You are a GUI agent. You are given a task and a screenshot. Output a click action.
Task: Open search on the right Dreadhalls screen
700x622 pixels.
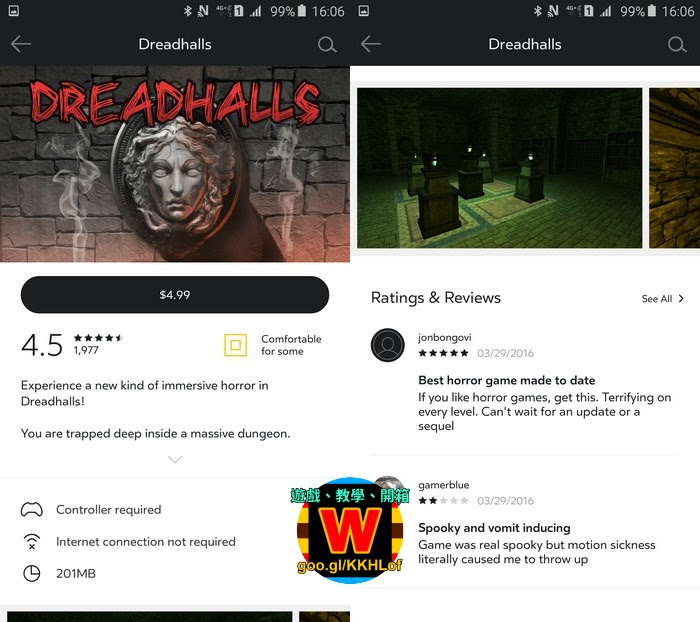click(677, 45)
